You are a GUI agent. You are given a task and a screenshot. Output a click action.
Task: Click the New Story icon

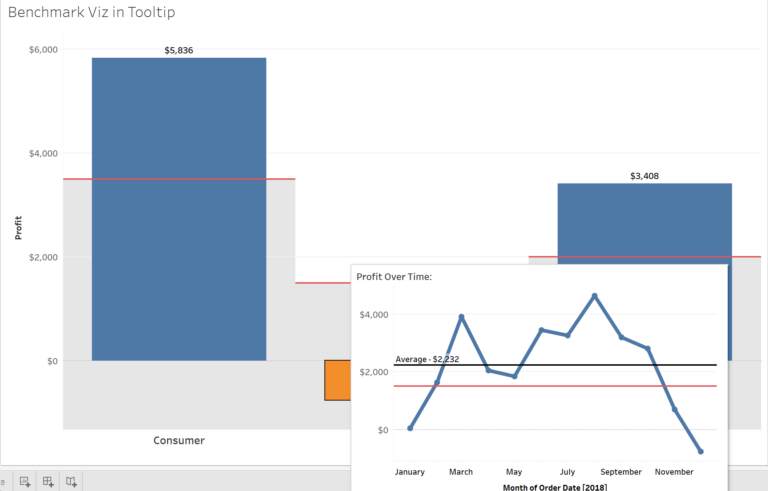click(71, 481)
